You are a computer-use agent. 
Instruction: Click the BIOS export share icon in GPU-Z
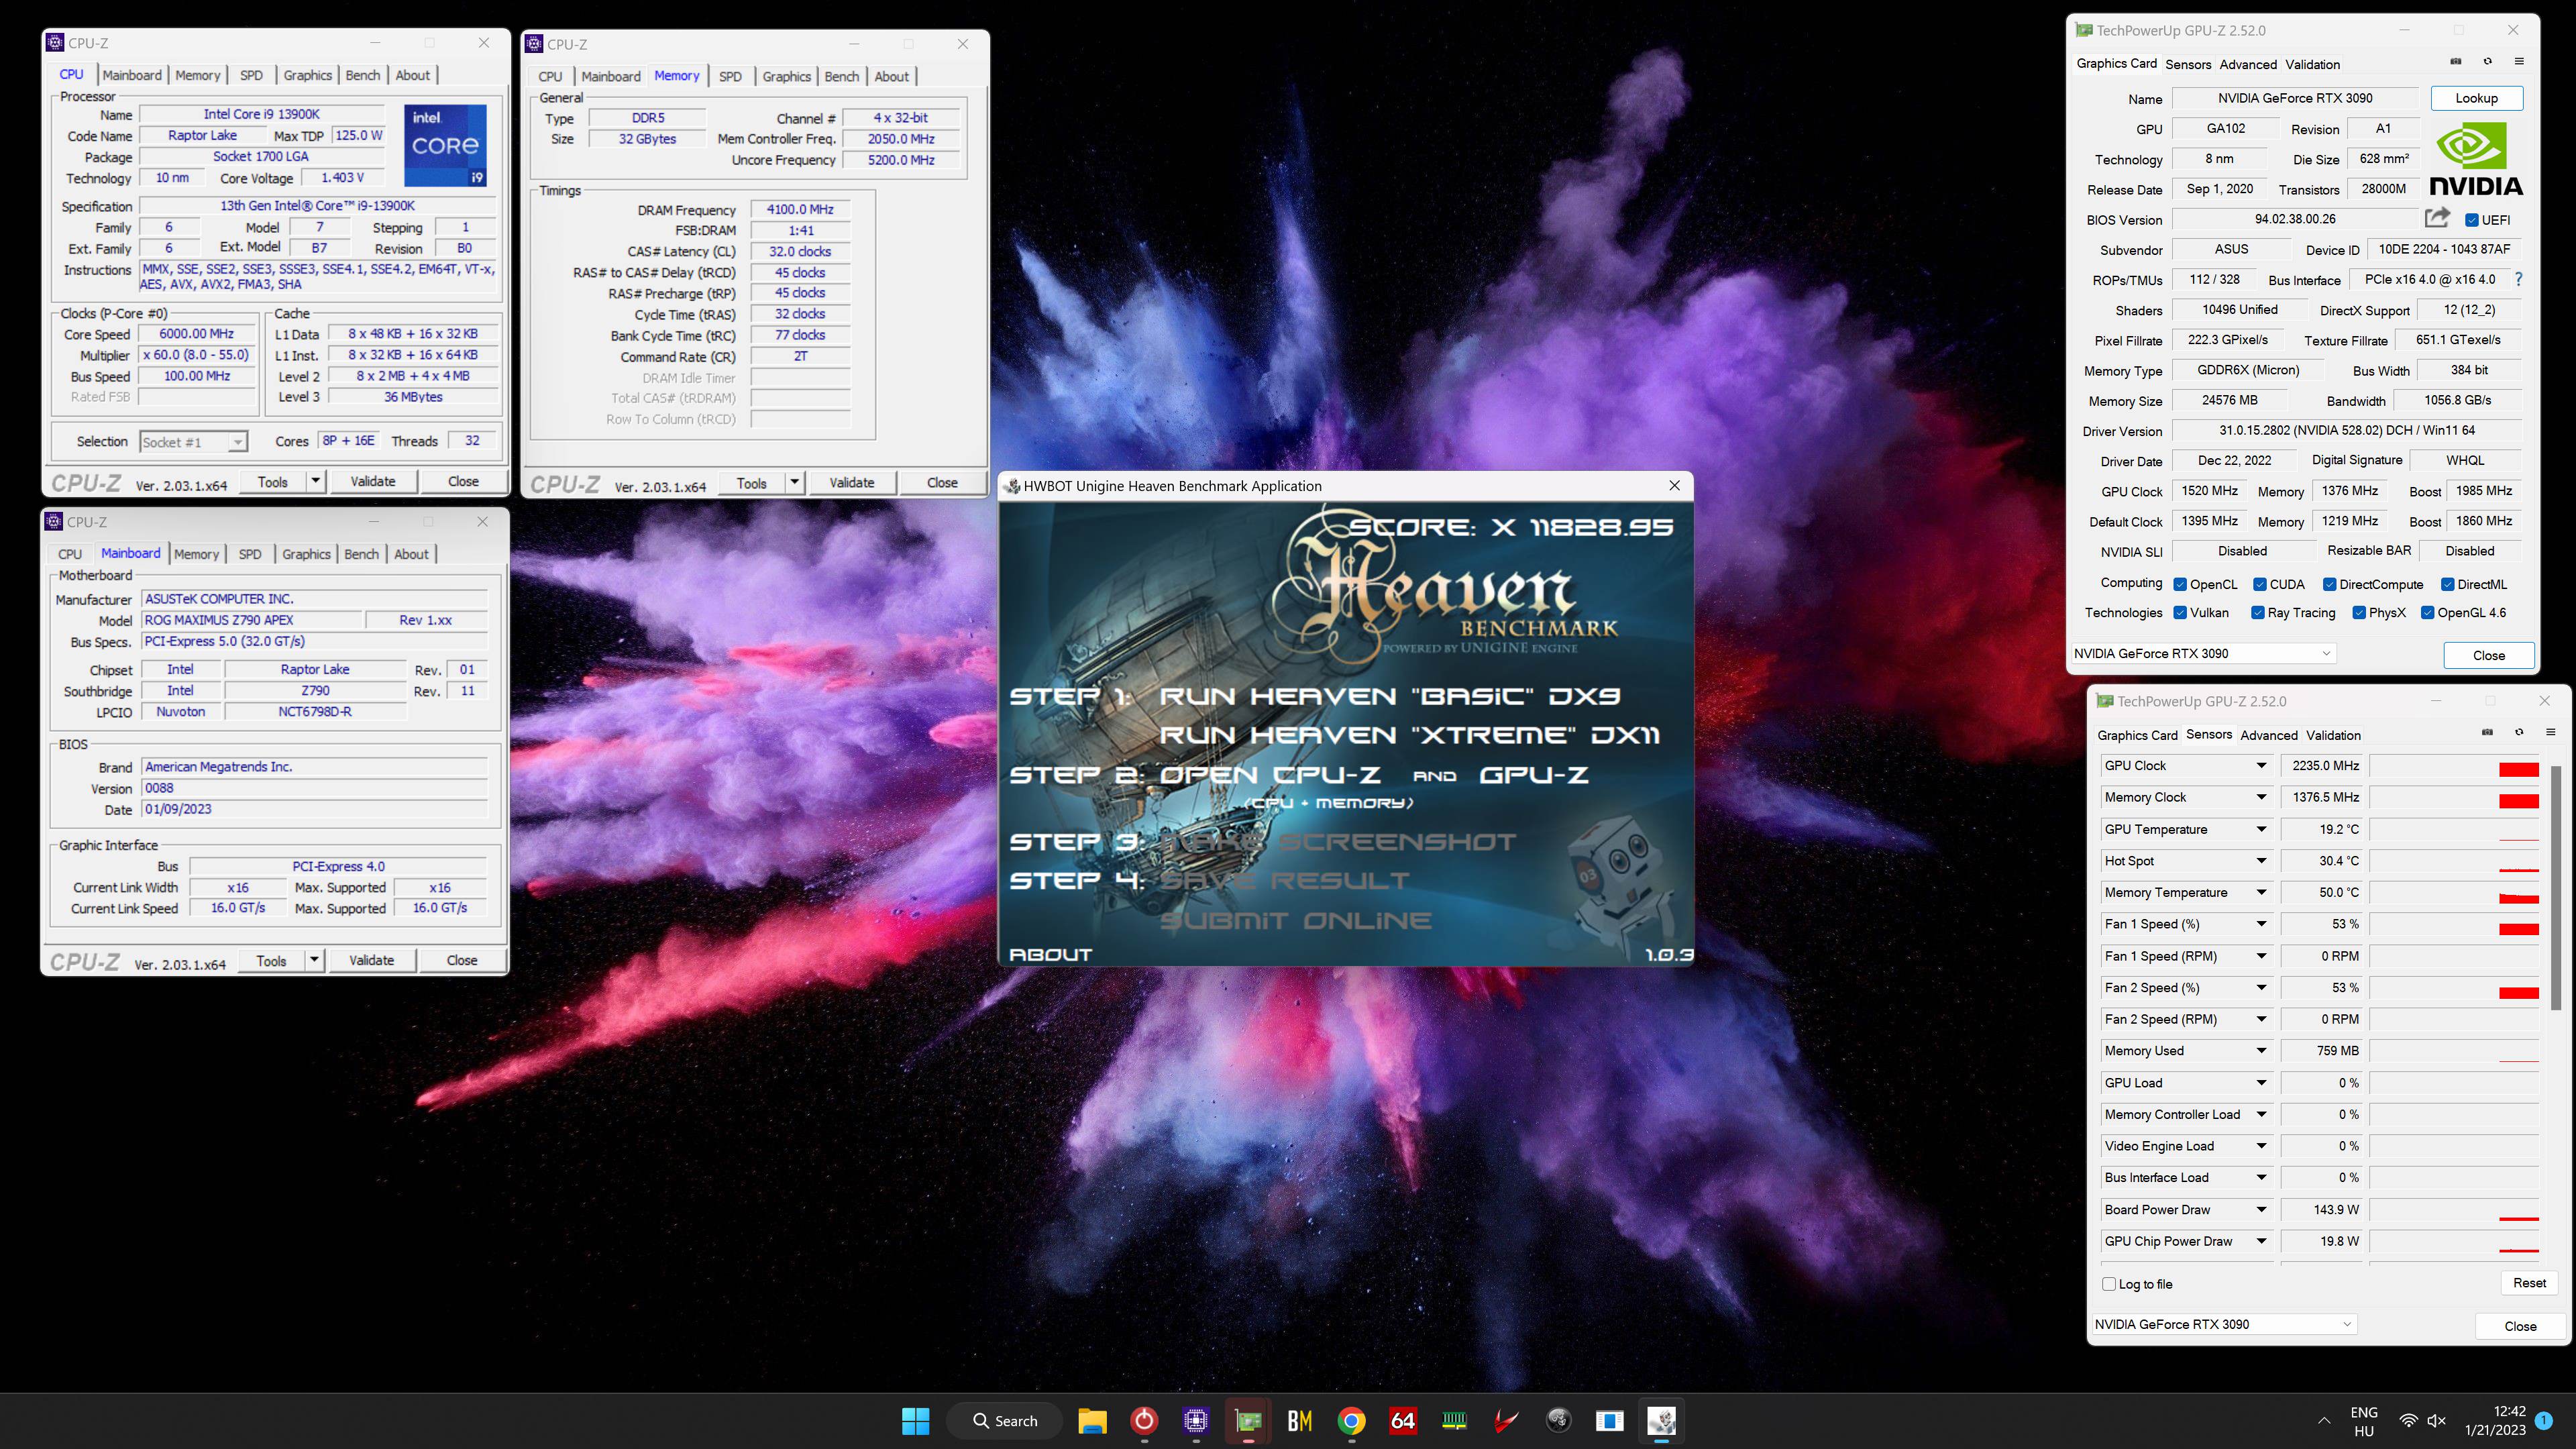[2437, 218]
